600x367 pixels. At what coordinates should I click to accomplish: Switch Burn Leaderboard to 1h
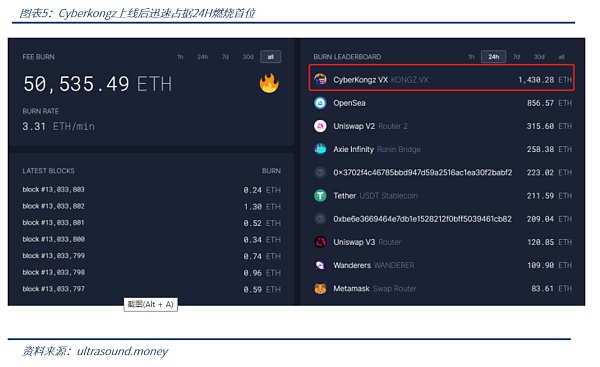tap(471, 57)
